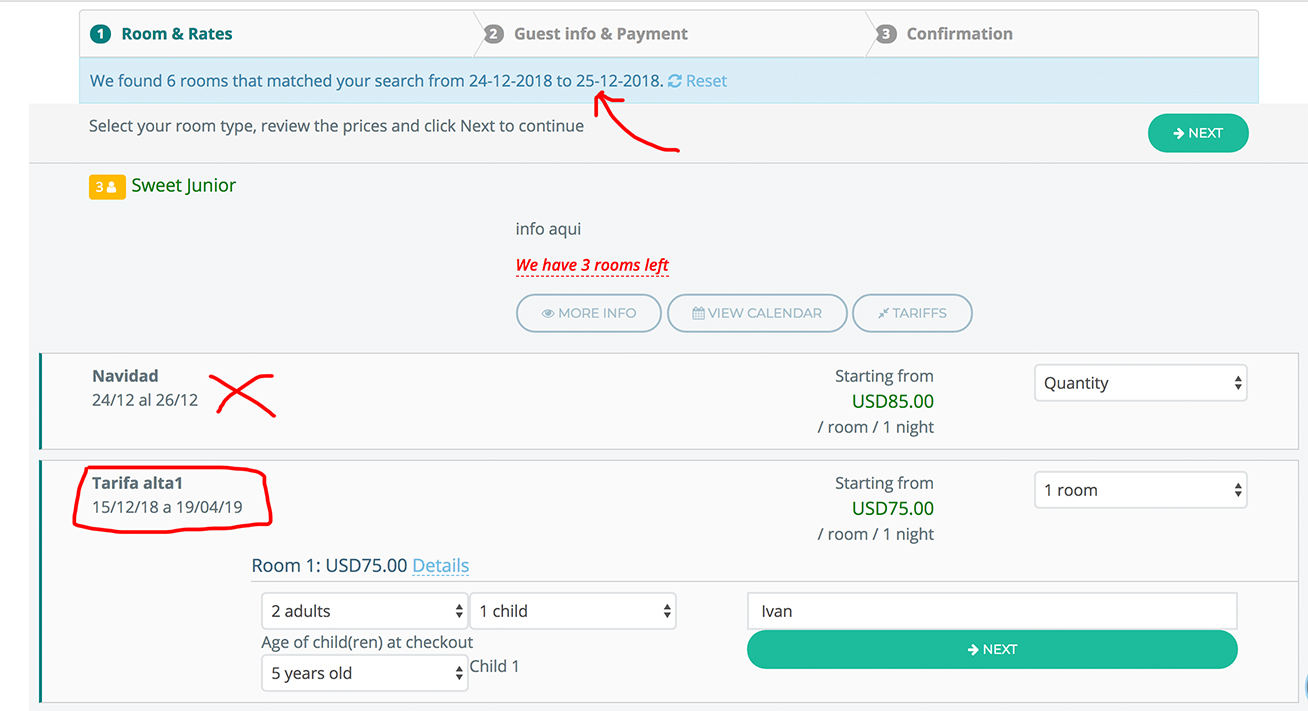Open the 1 child dropdown
This screenshot has height=711, width=1308.
coord(573,611)
